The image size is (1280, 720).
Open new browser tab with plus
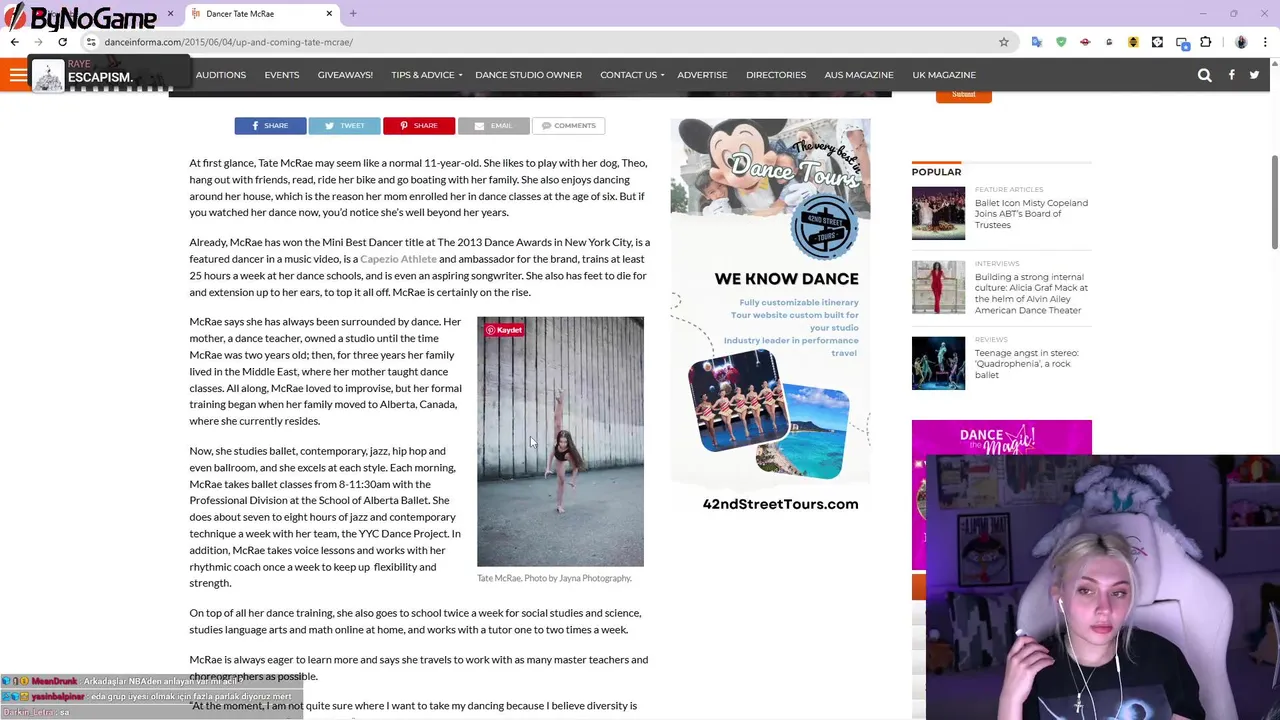pos(353,13)
